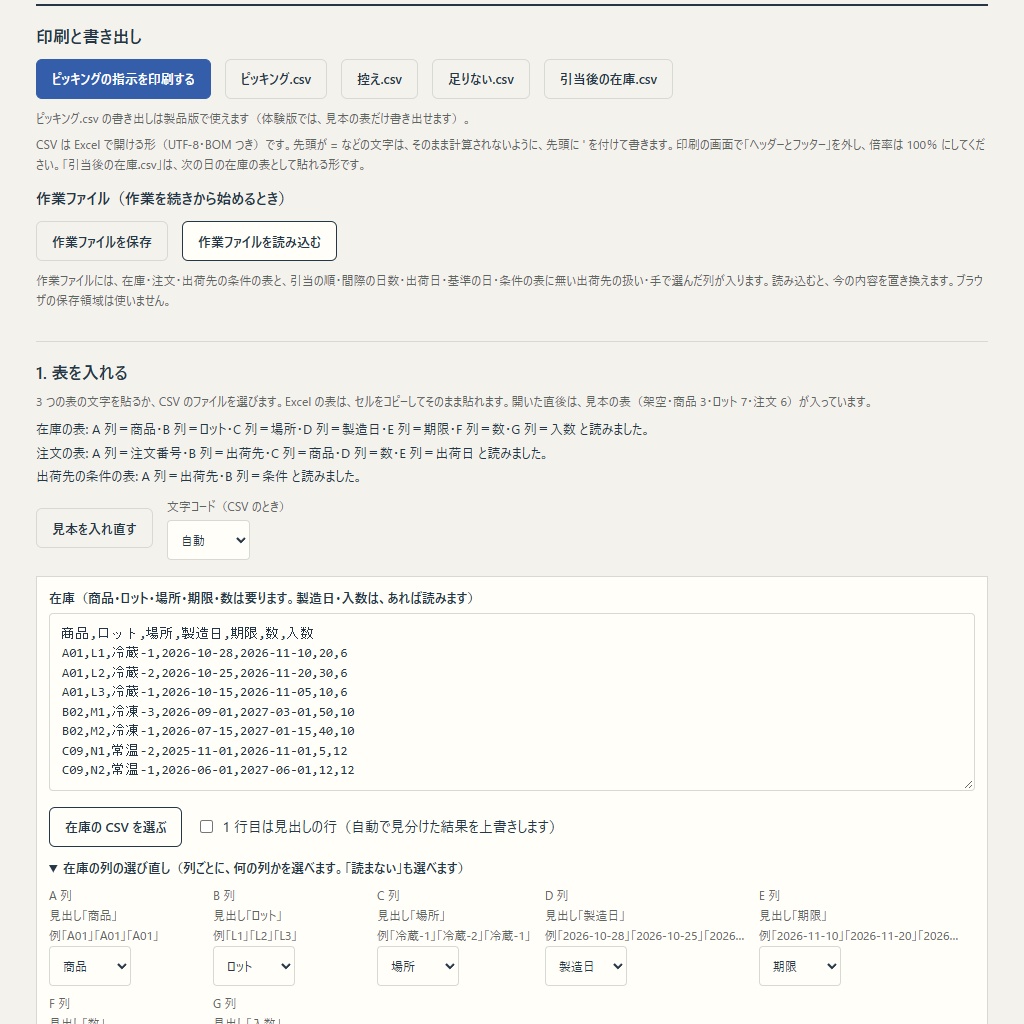Save the work file with 作業ファイルを保存

[x=102, y=241]
